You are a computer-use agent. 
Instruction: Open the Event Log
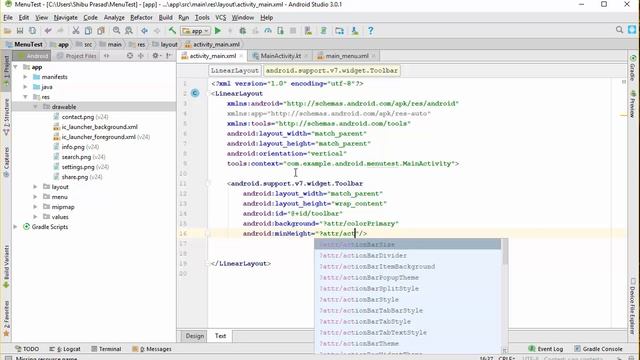[x=546, y=349]
